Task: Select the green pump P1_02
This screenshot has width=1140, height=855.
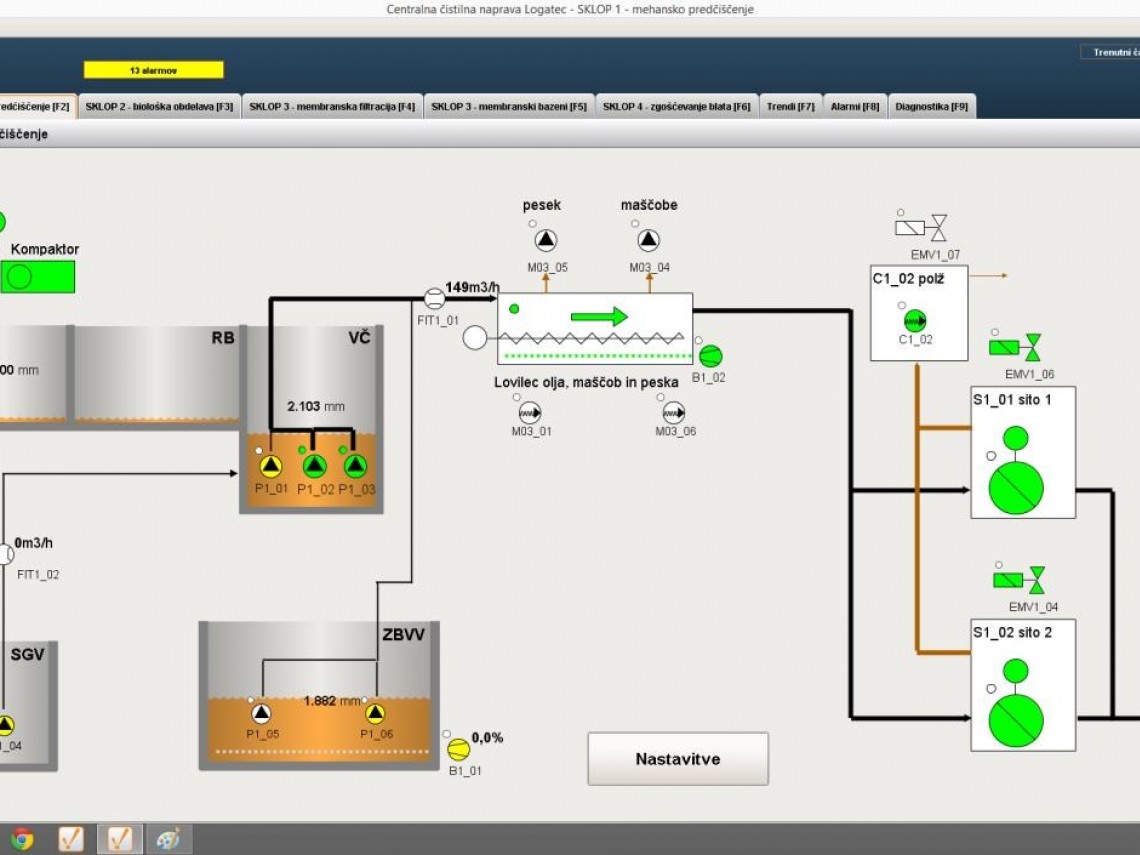Action: (x=314, y=466)
